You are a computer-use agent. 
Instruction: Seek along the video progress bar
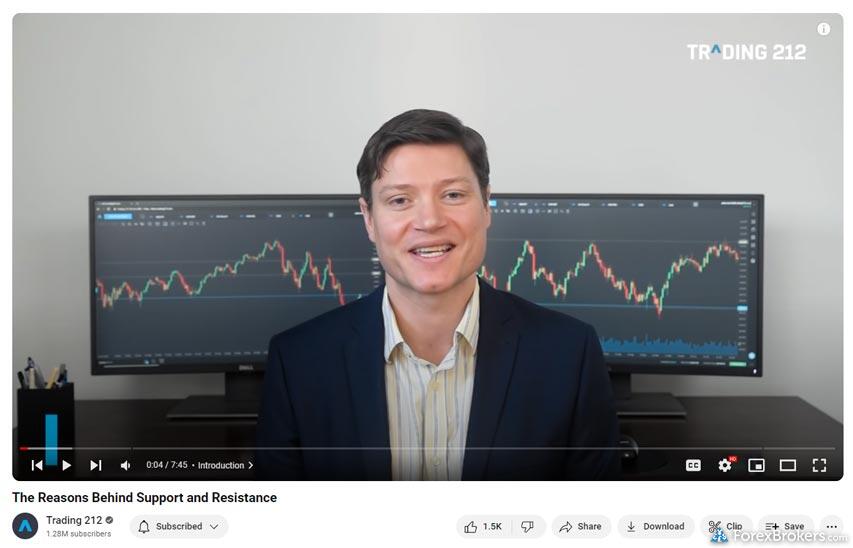(x=427, y=448)
